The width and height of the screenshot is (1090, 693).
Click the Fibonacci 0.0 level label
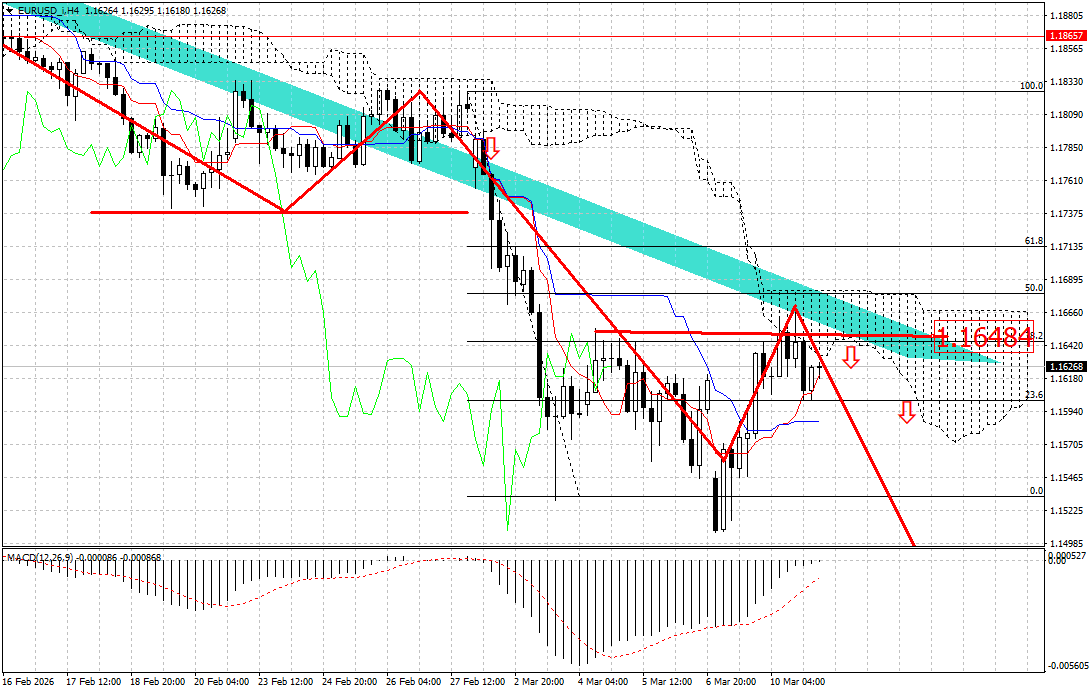pyautogui.click(x=1036, y=491)
